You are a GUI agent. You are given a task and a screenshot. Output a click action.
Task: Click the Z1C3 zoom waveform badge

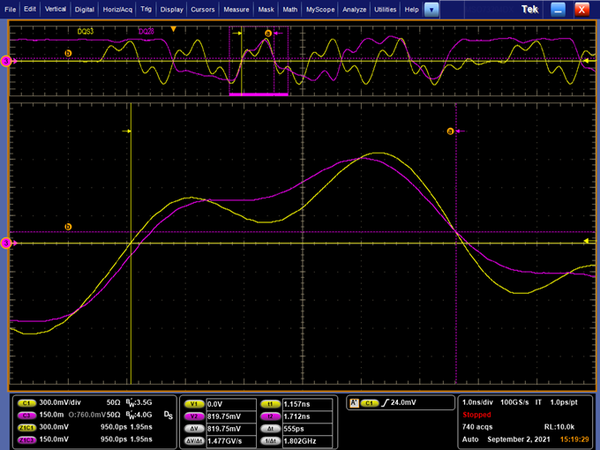point(26,438)
